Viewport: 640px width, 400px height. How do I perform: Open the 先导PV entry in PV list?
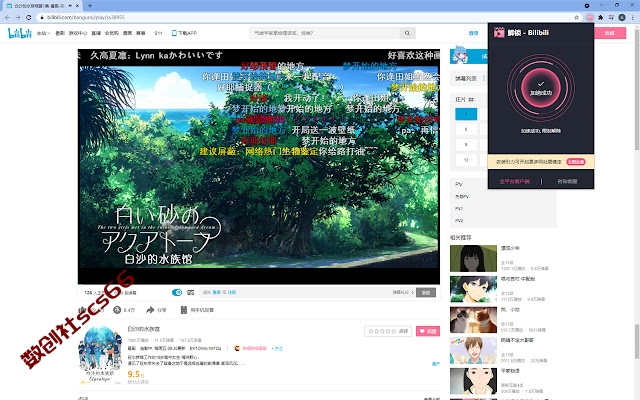[x=462, y=196]
